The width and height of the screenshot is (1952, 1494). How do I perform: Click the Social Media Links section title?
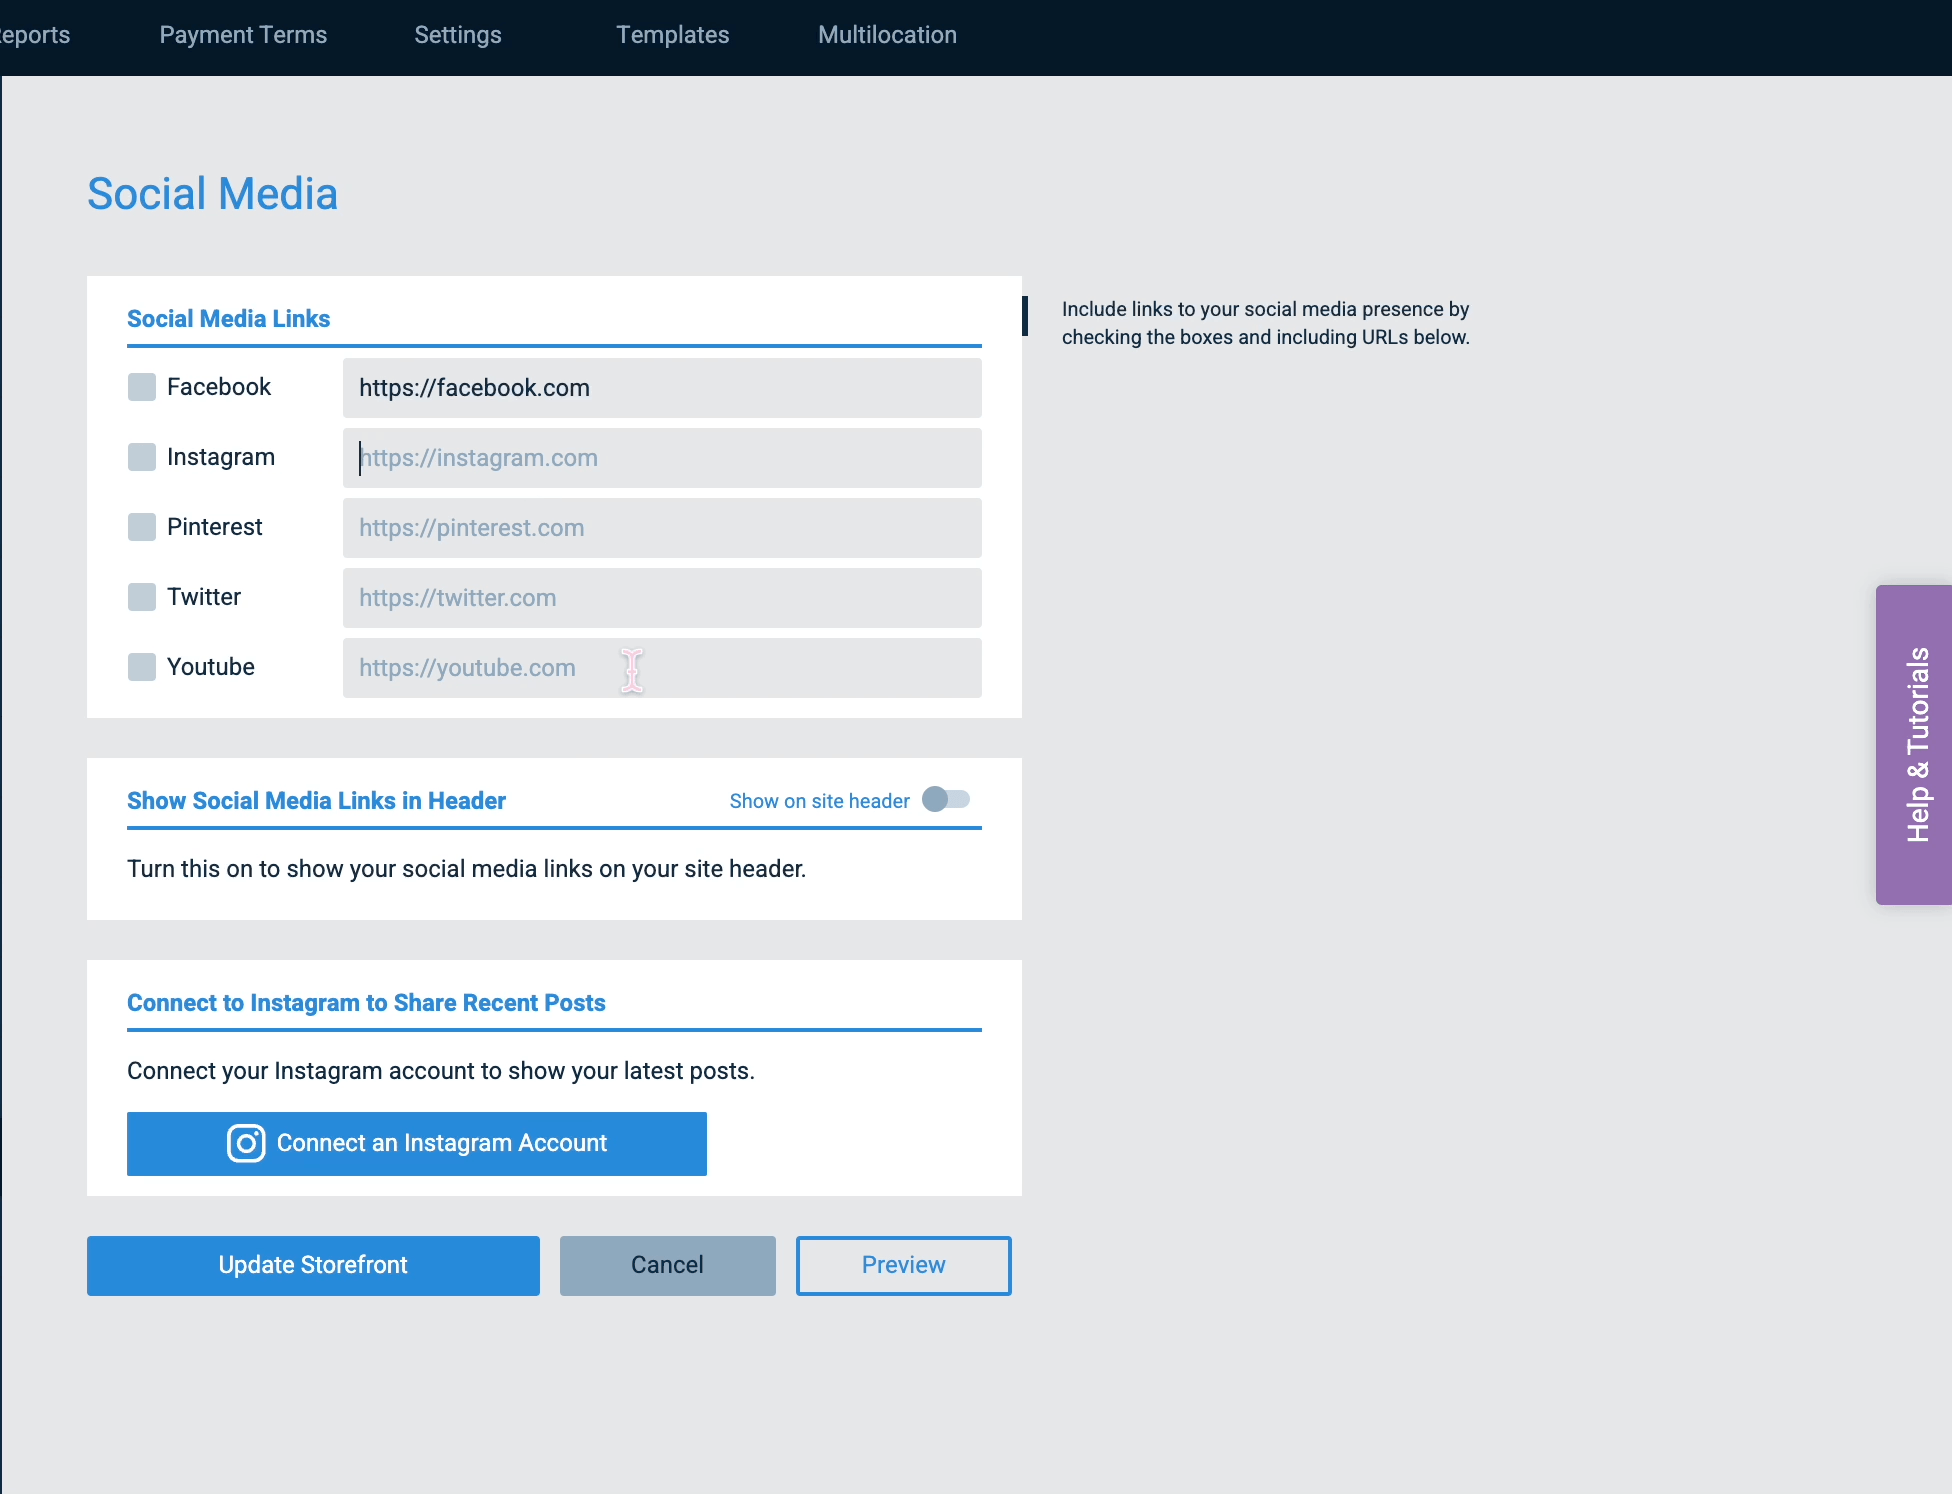coord(228,319)
